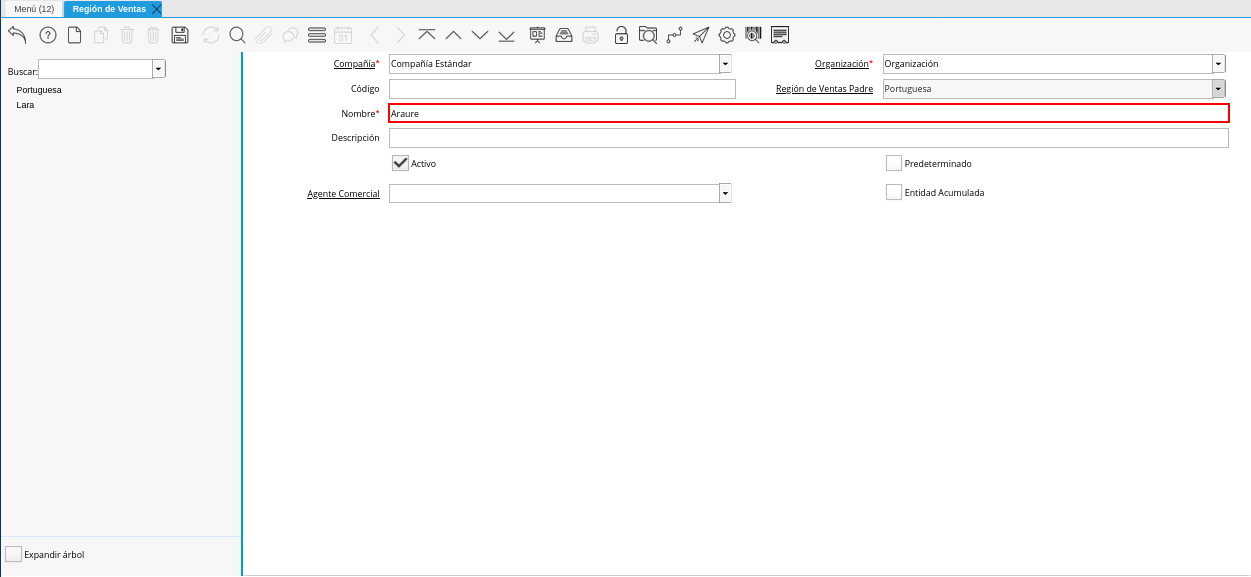Viewport: 1251px width, 577px height.
Task: Go to the next record down arrow
Action: coord(480,35)
